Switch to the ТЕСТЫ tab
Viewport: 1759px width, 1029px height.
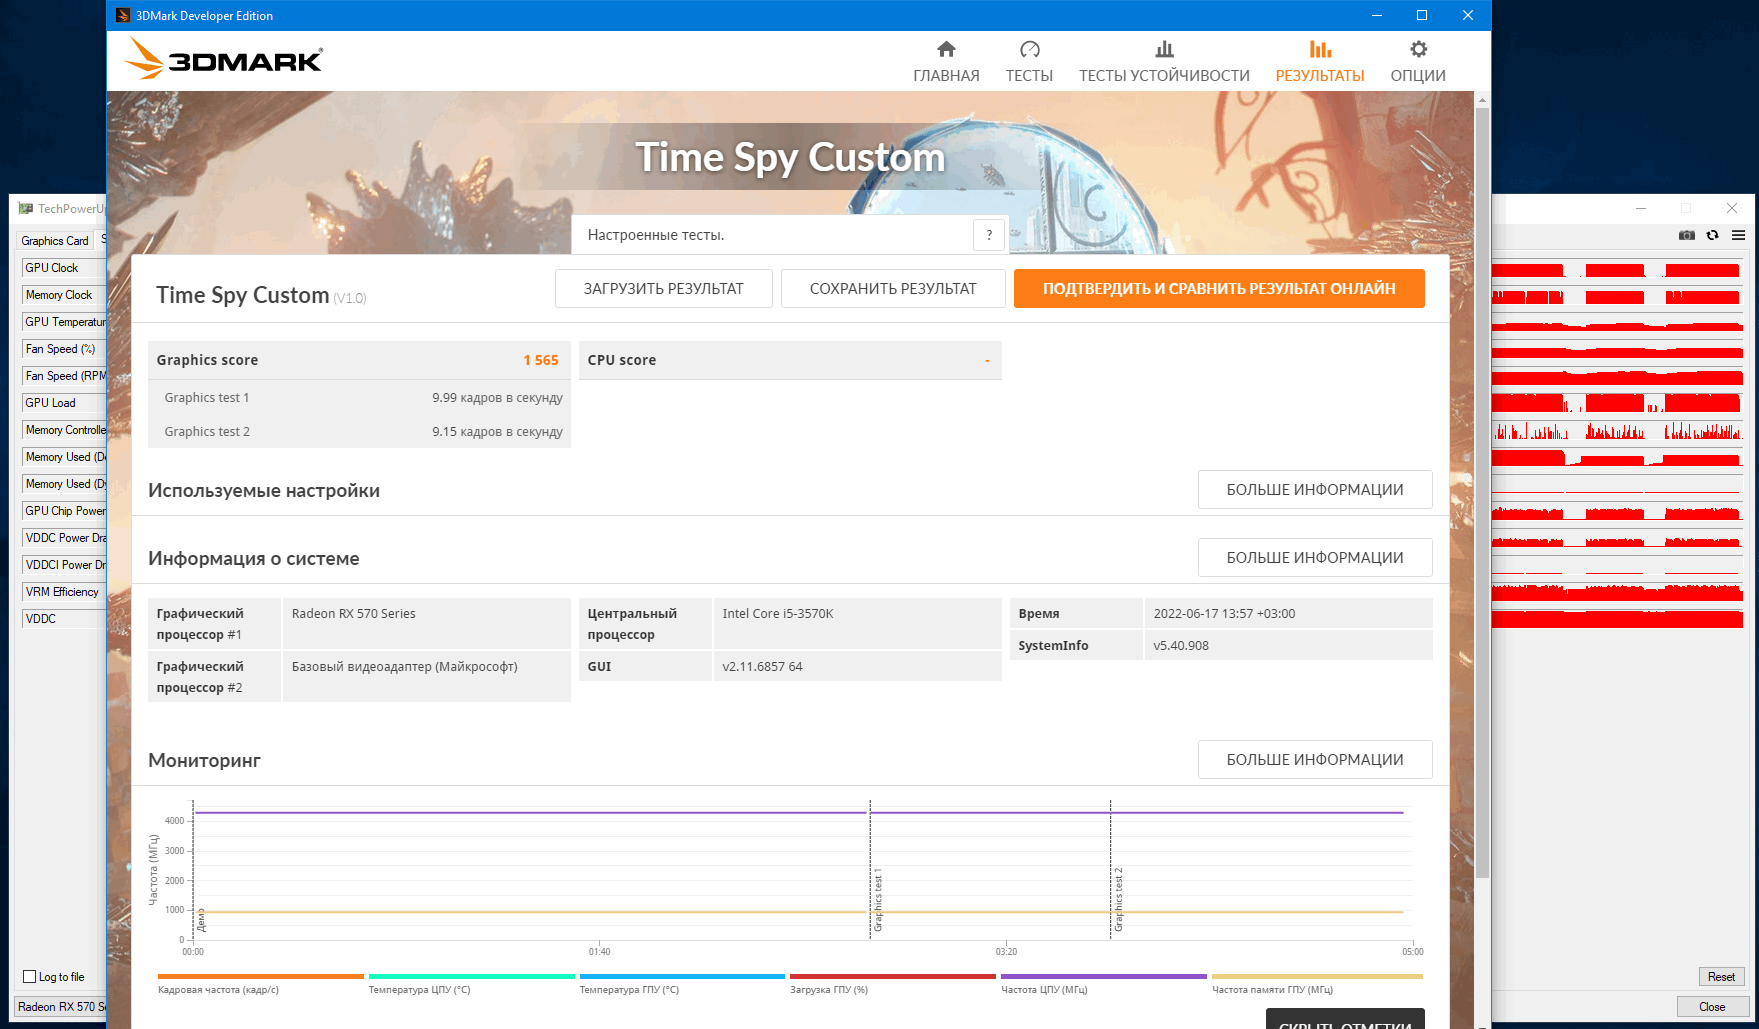point(1029,62)
